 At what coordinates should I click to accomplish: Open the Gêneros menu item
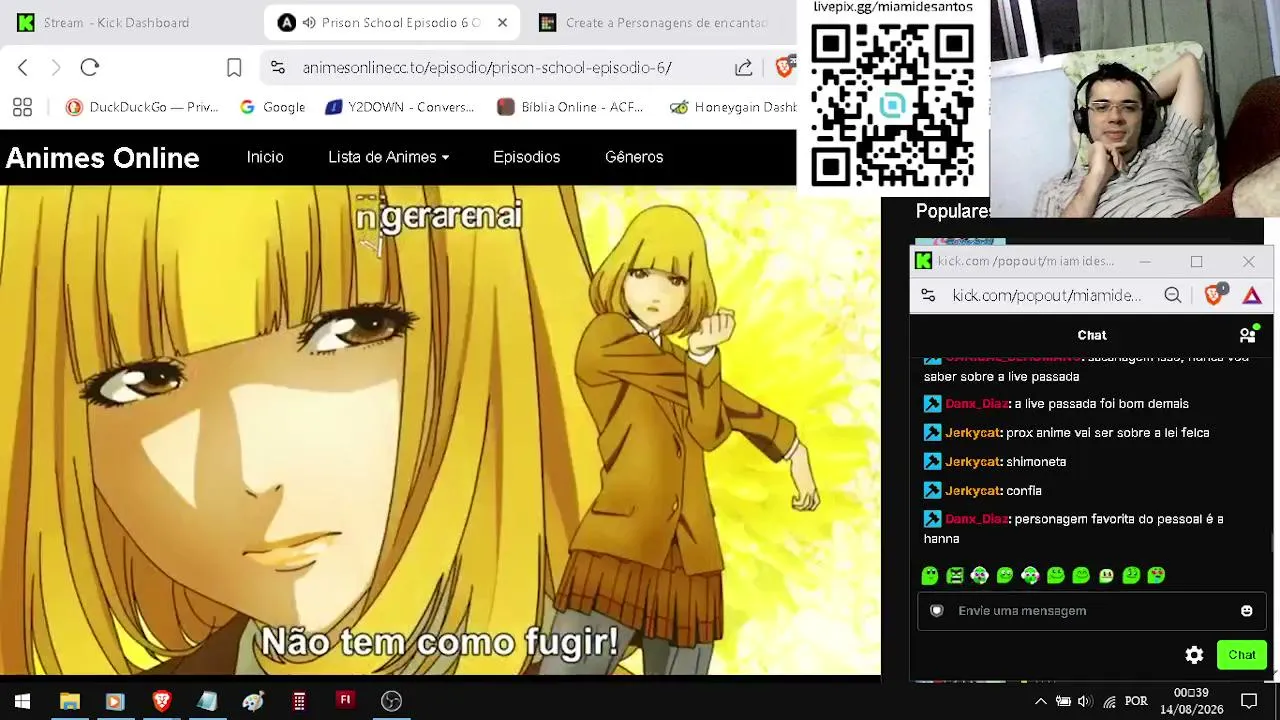click(x=634, y=157)
